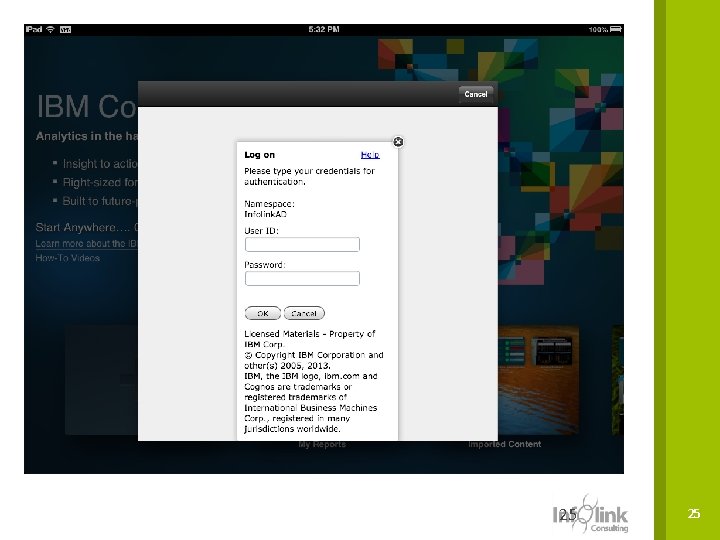The width and height of the screenshot is (720, 540).
Task: Click the 'Licensed Materials – Property of' text
Action: tap(309, 334)
